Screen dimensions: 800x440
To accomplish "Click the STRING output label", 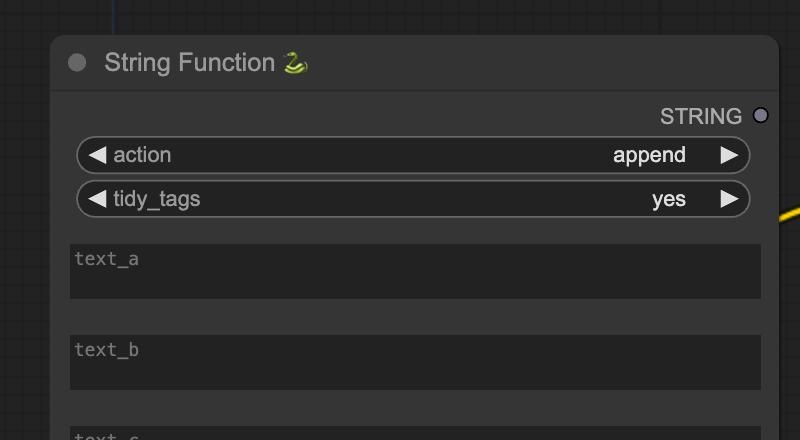I will click(700, 116).
